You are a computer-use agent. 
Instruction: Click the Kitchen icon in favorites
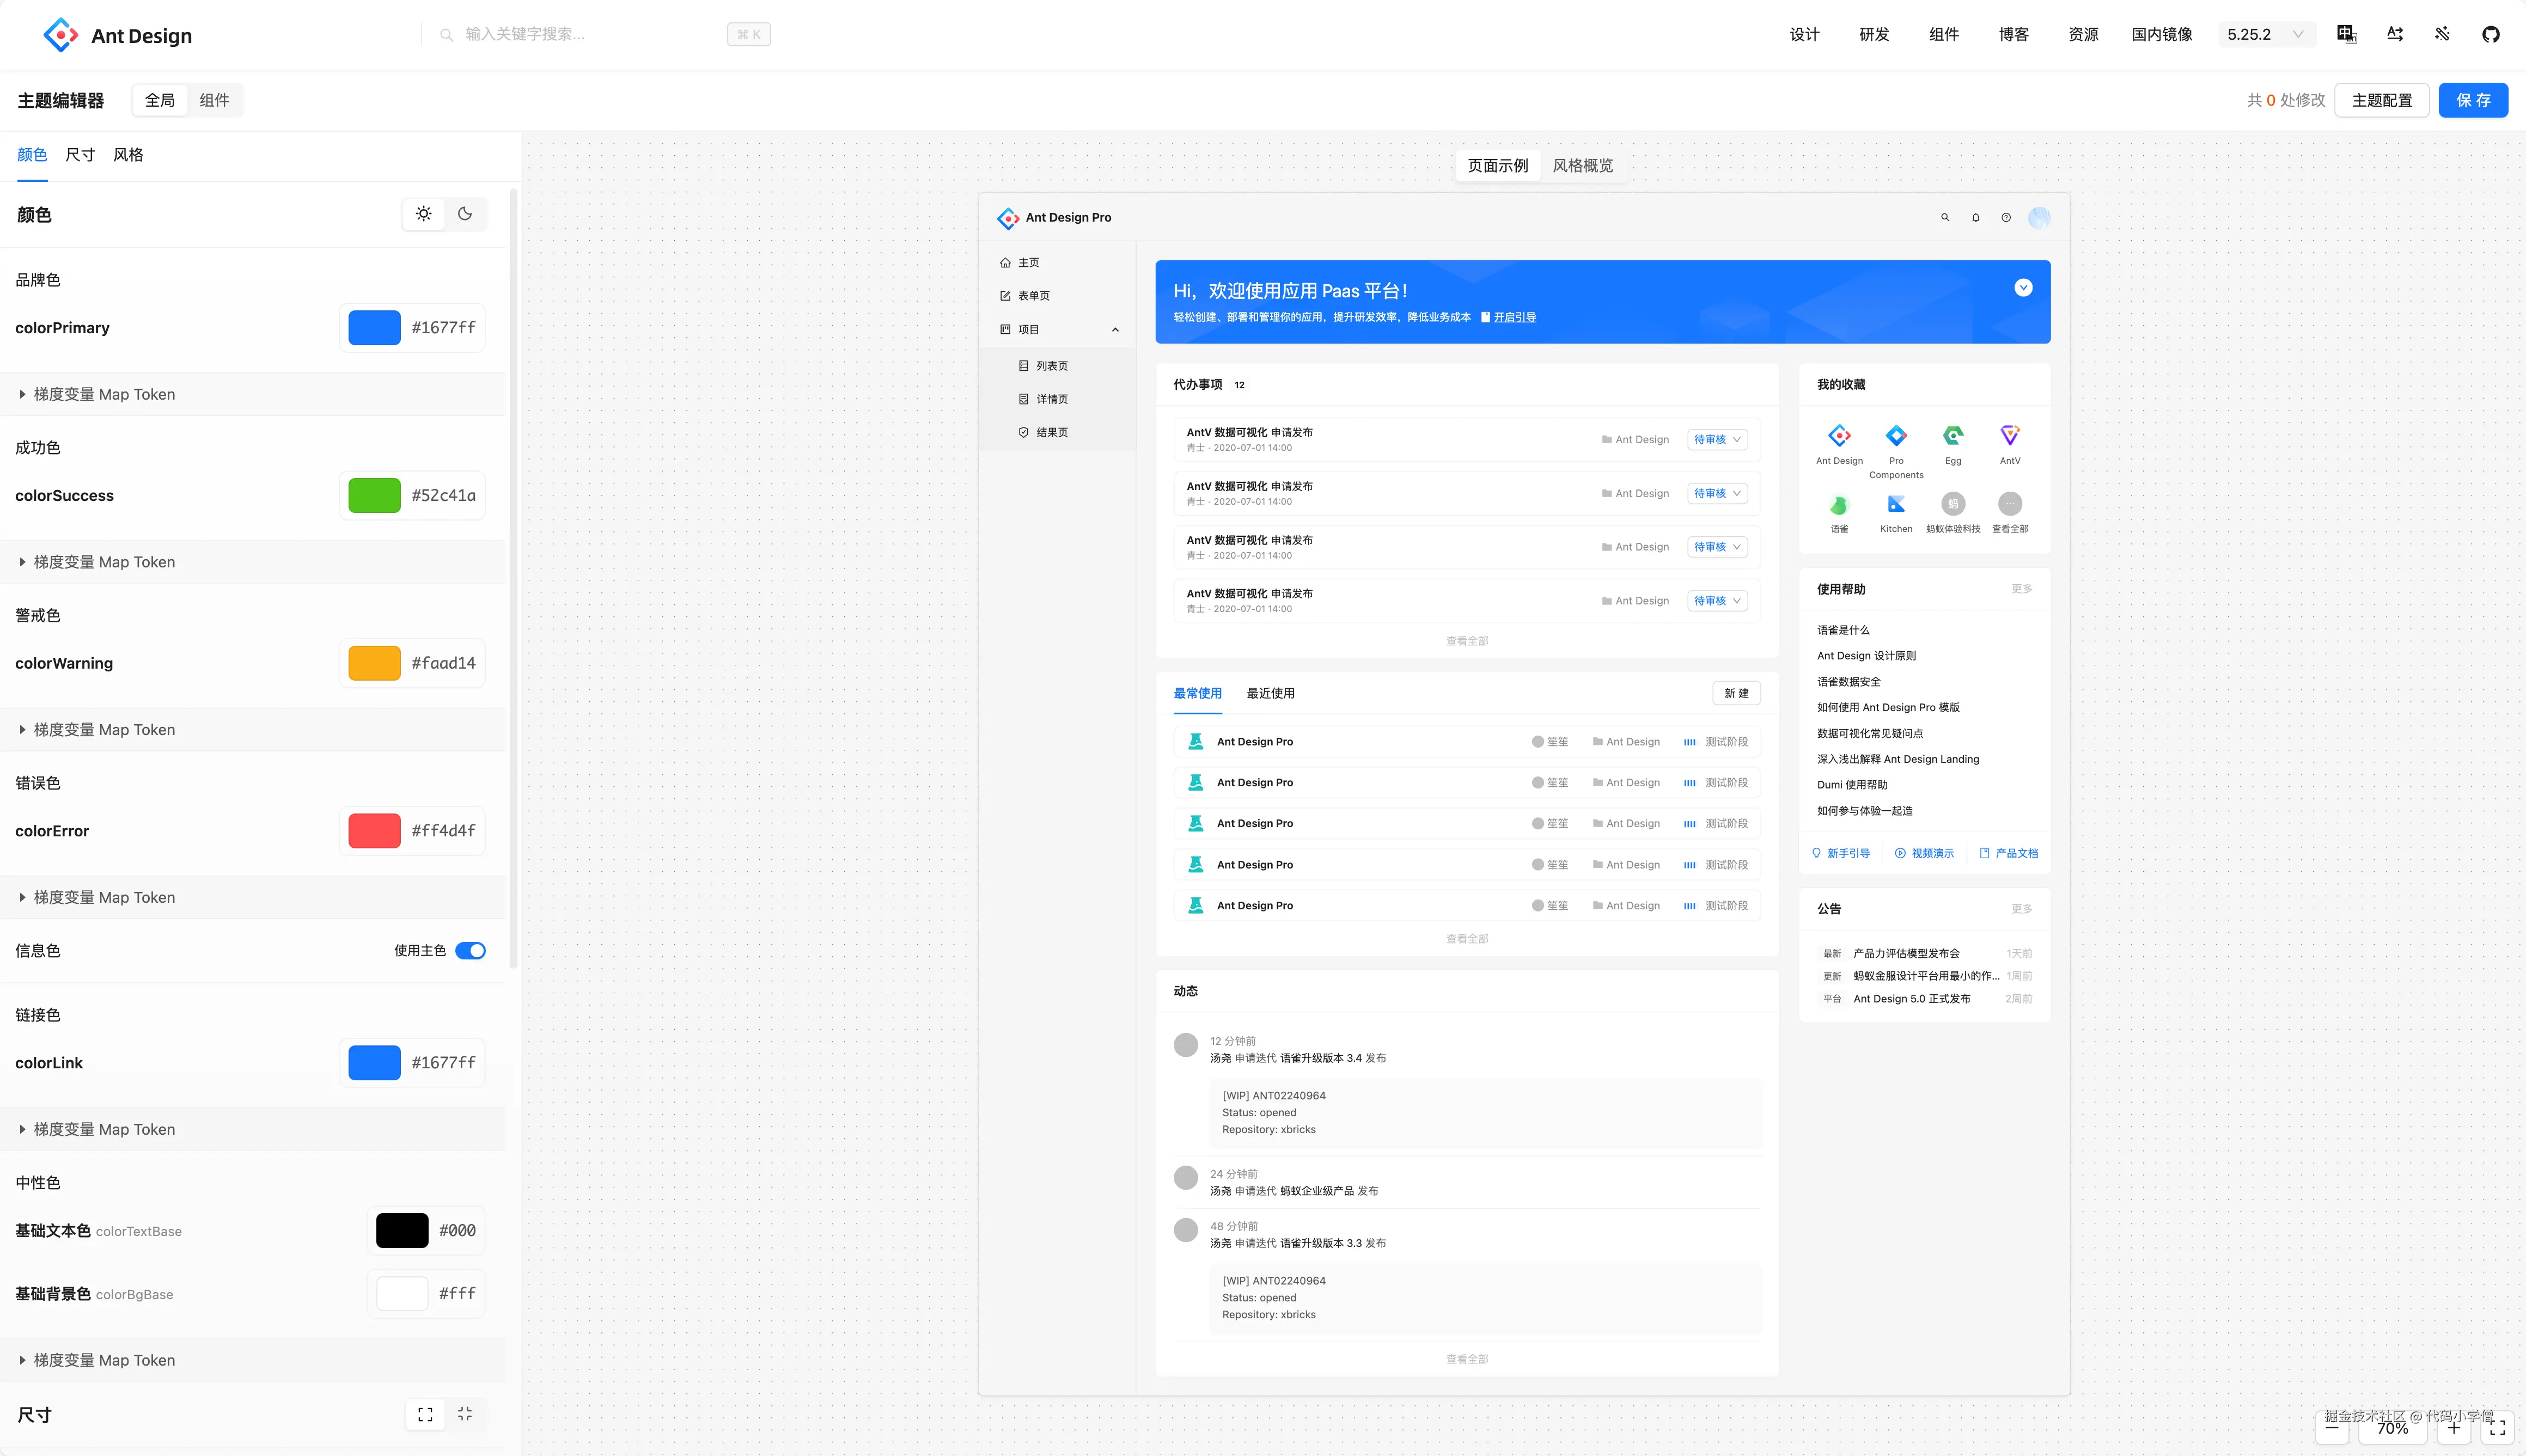click(1895, 505)
